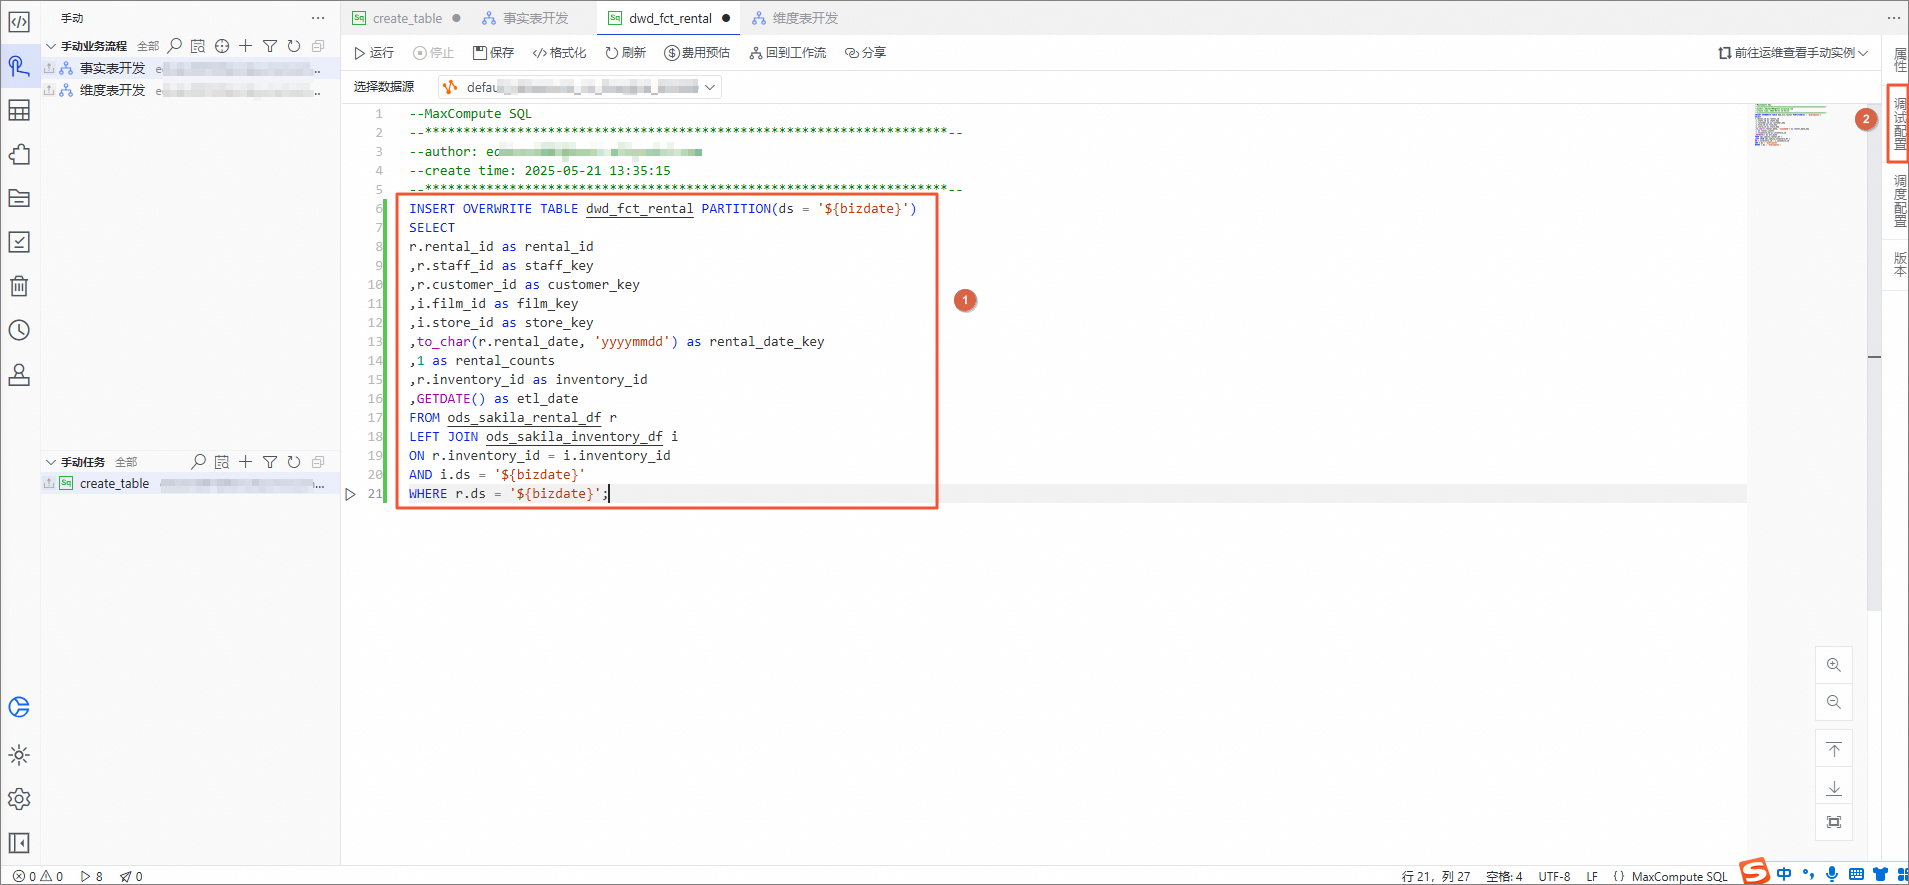
Task: Jump to bottom with the down-arrow button
Action: pos(1834,788)
